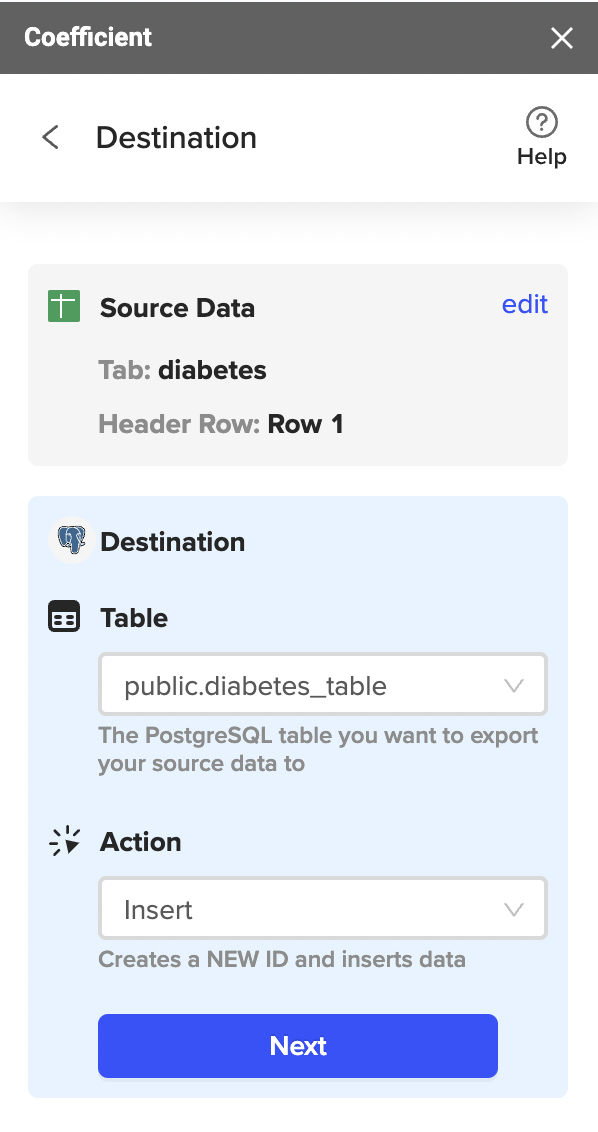Click the Coefficient title in the header bar
598x1132 pixels.
coord(88,37)
